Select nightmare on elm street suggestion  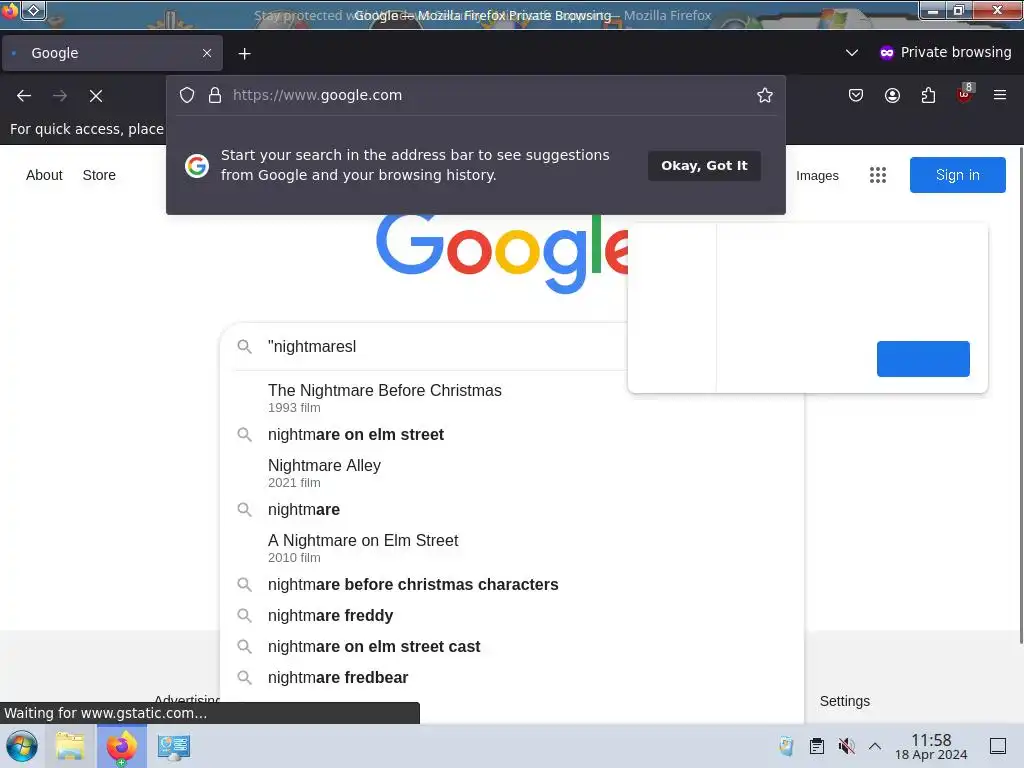512,434
